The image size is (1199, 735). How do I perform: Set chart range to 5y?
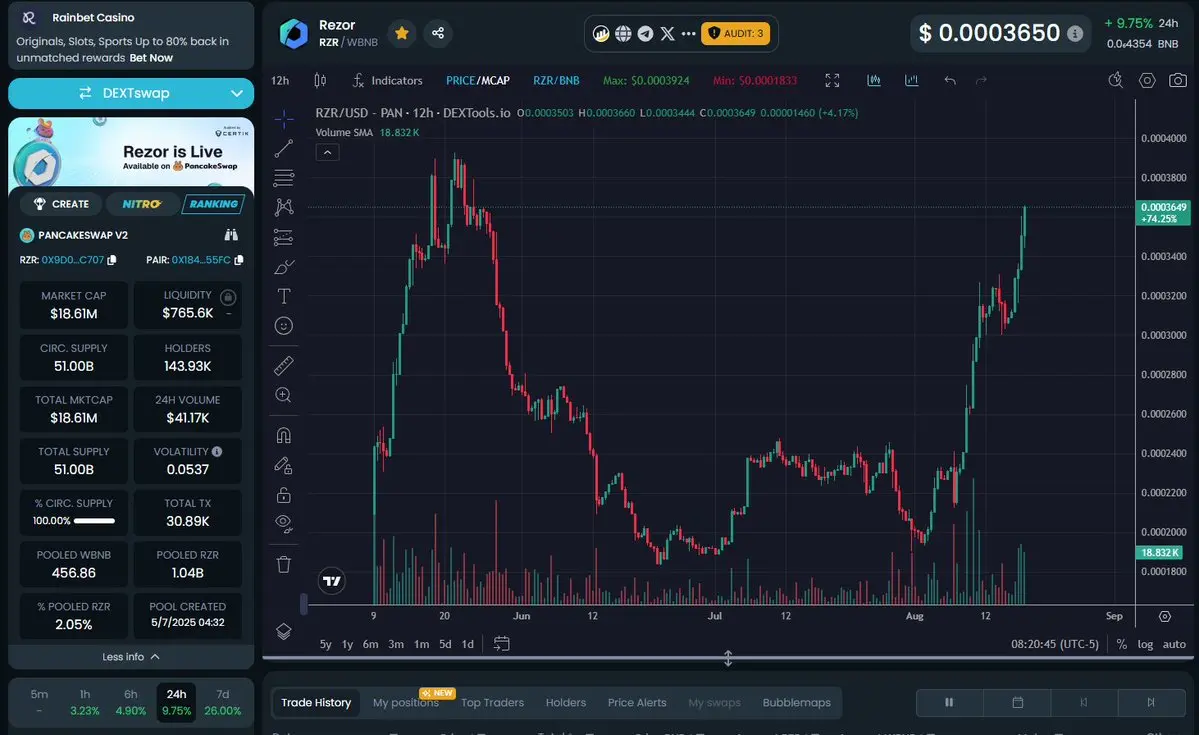tap(326, 644)
